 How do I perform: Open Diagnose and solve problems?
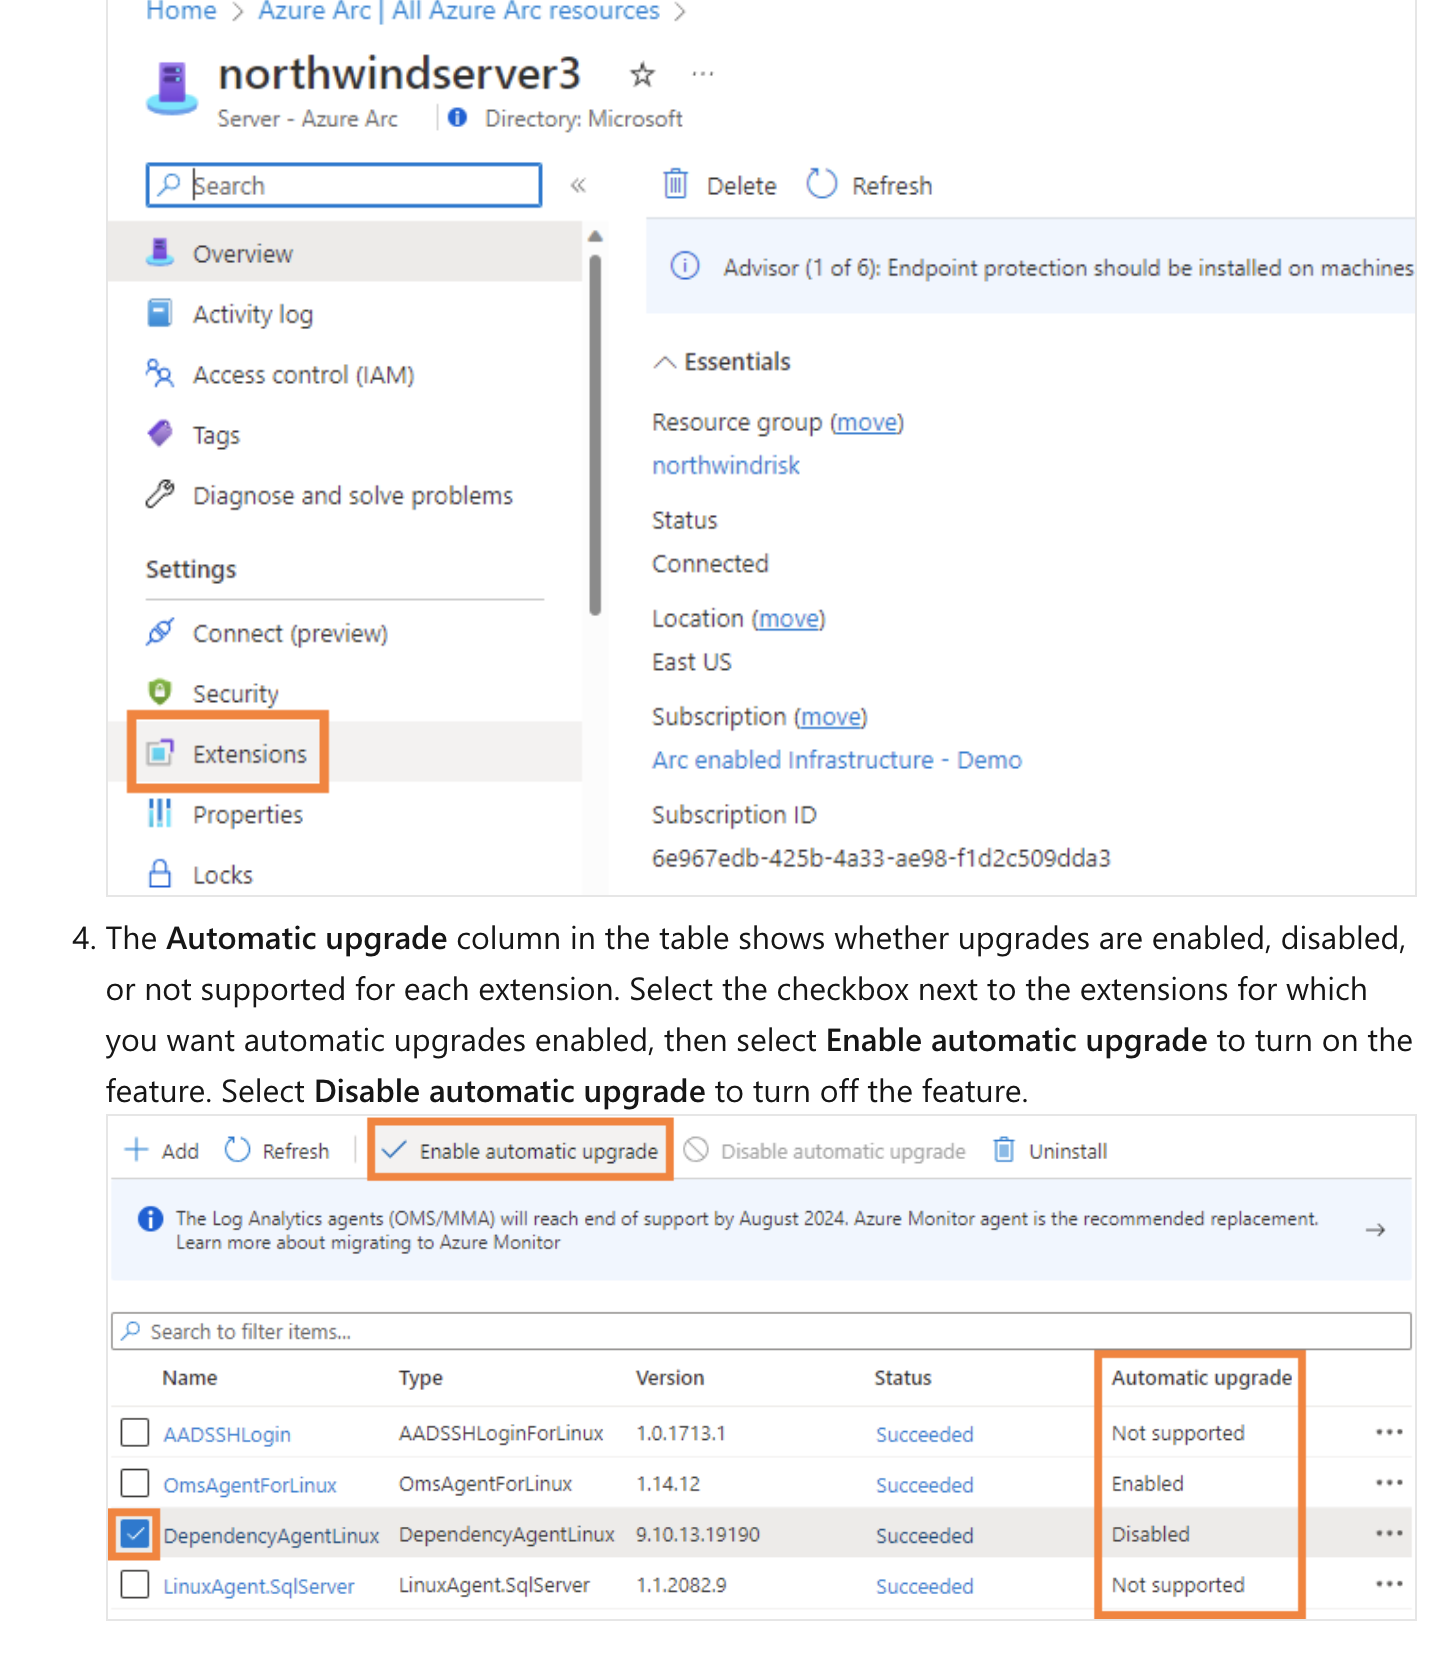tap(352, 495)
